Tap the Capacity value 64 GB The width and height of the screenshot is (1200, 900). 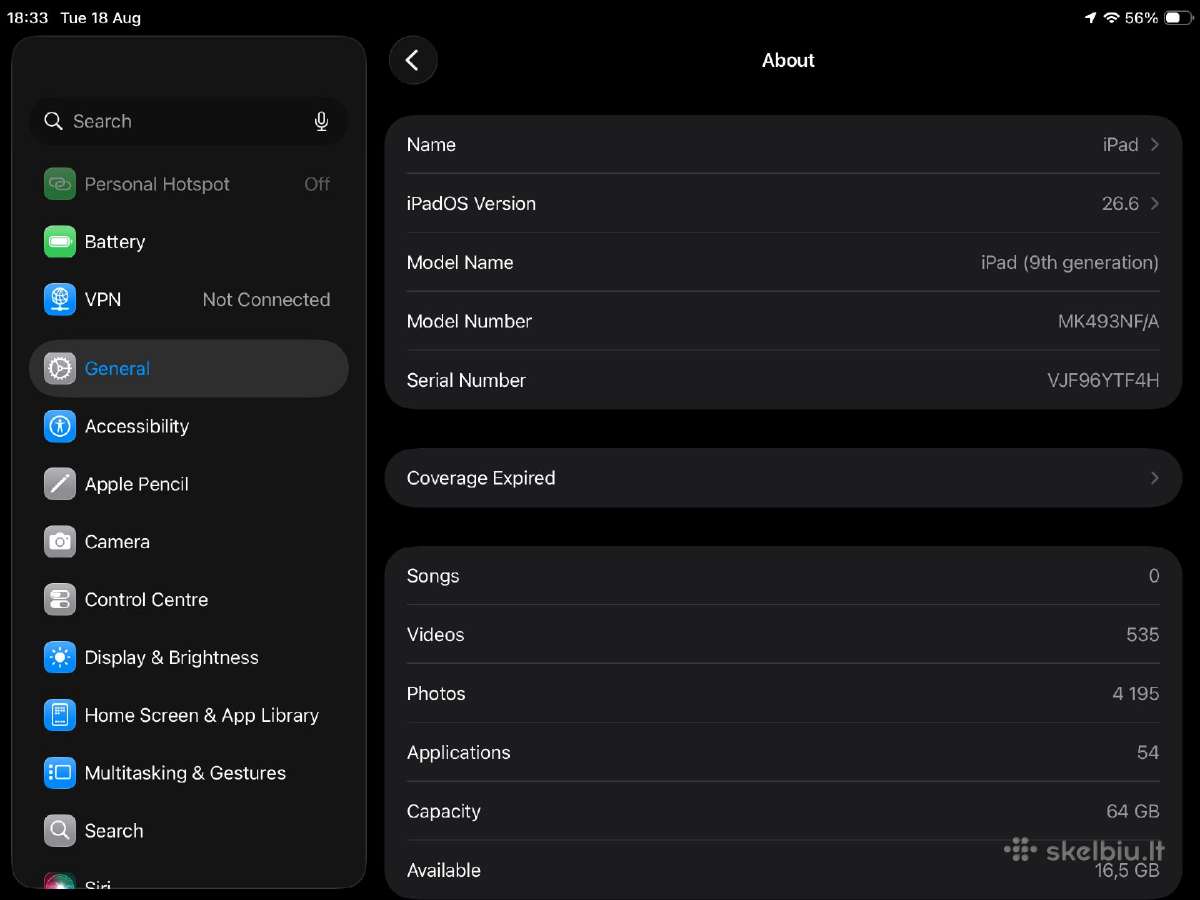[1132, 812]
